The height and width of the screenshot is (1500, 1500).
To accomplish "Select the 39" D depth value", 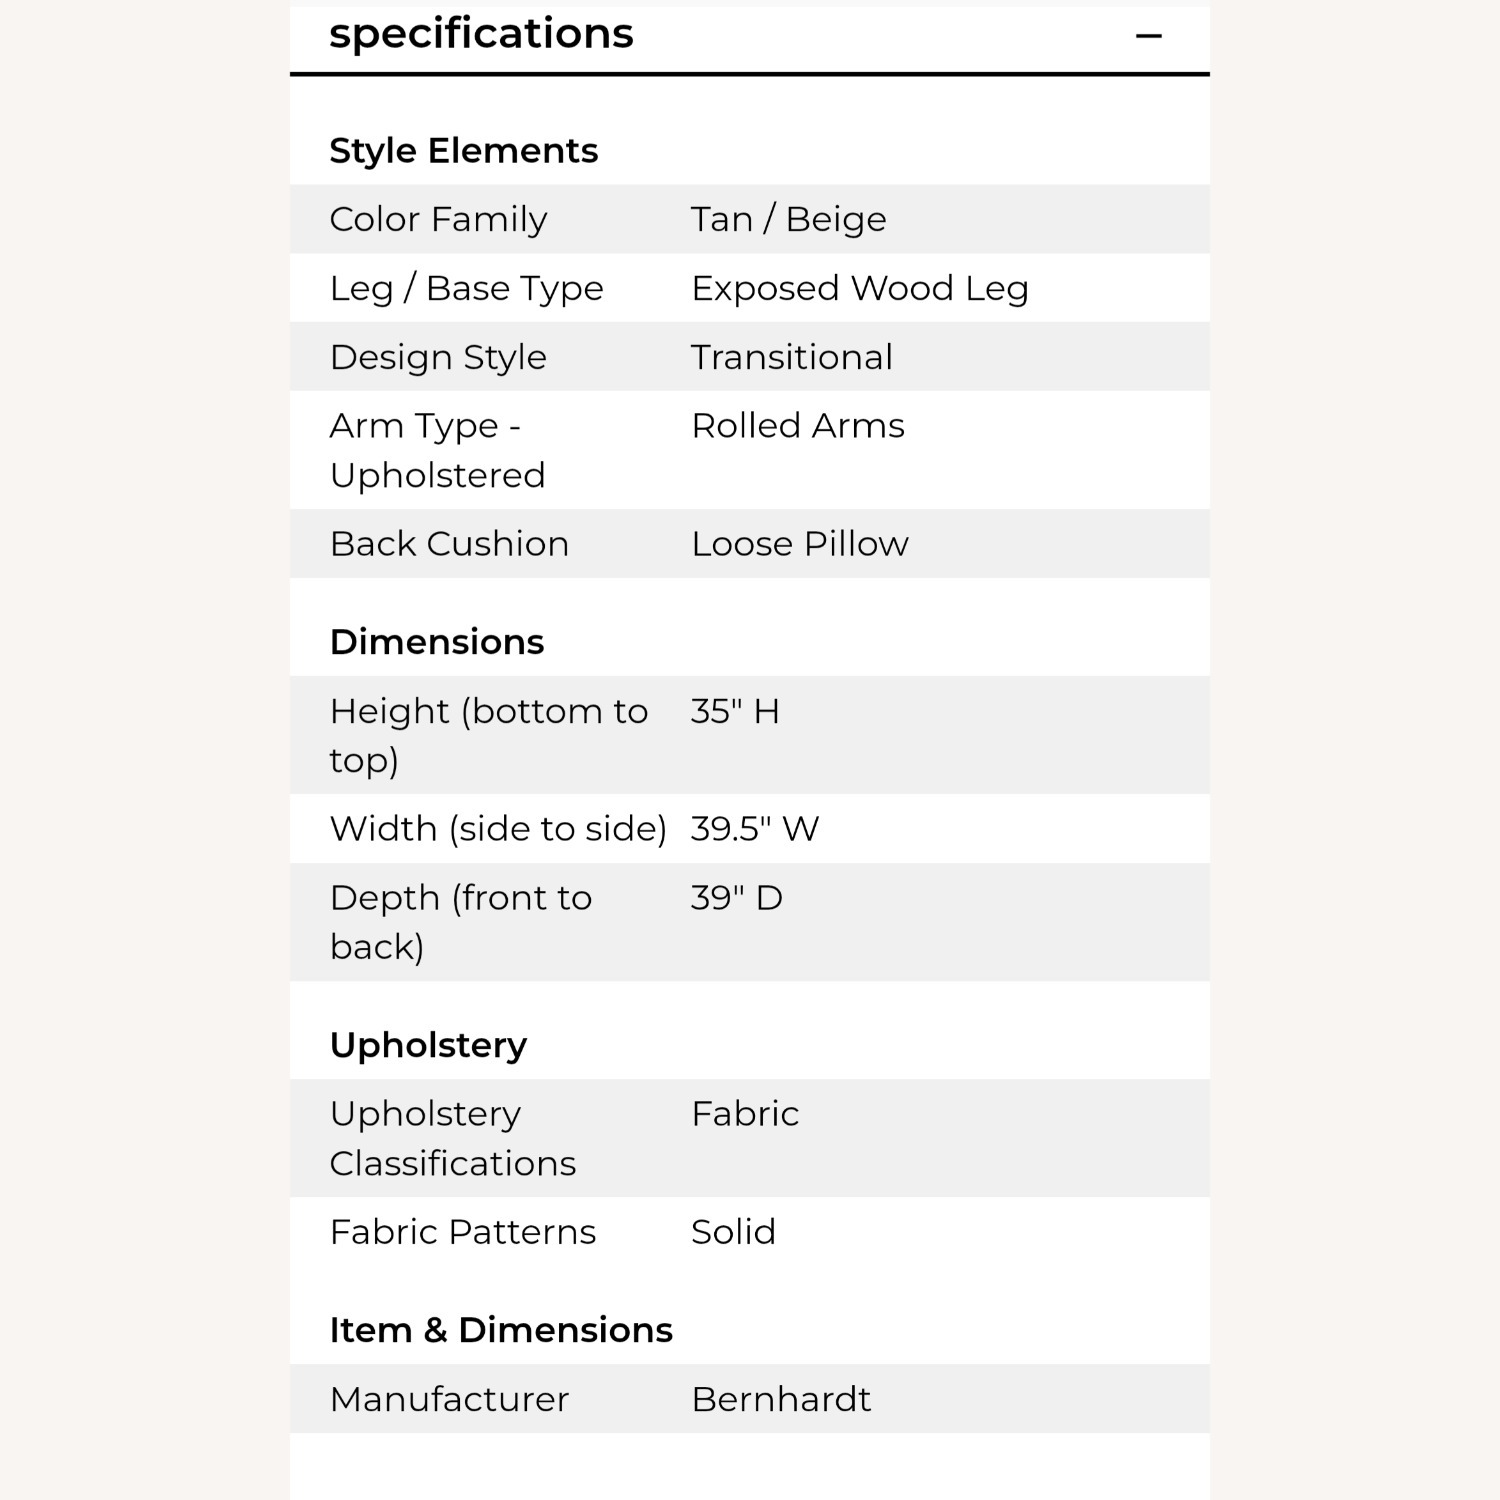I will pyautogui.click(x=736, y=898).
